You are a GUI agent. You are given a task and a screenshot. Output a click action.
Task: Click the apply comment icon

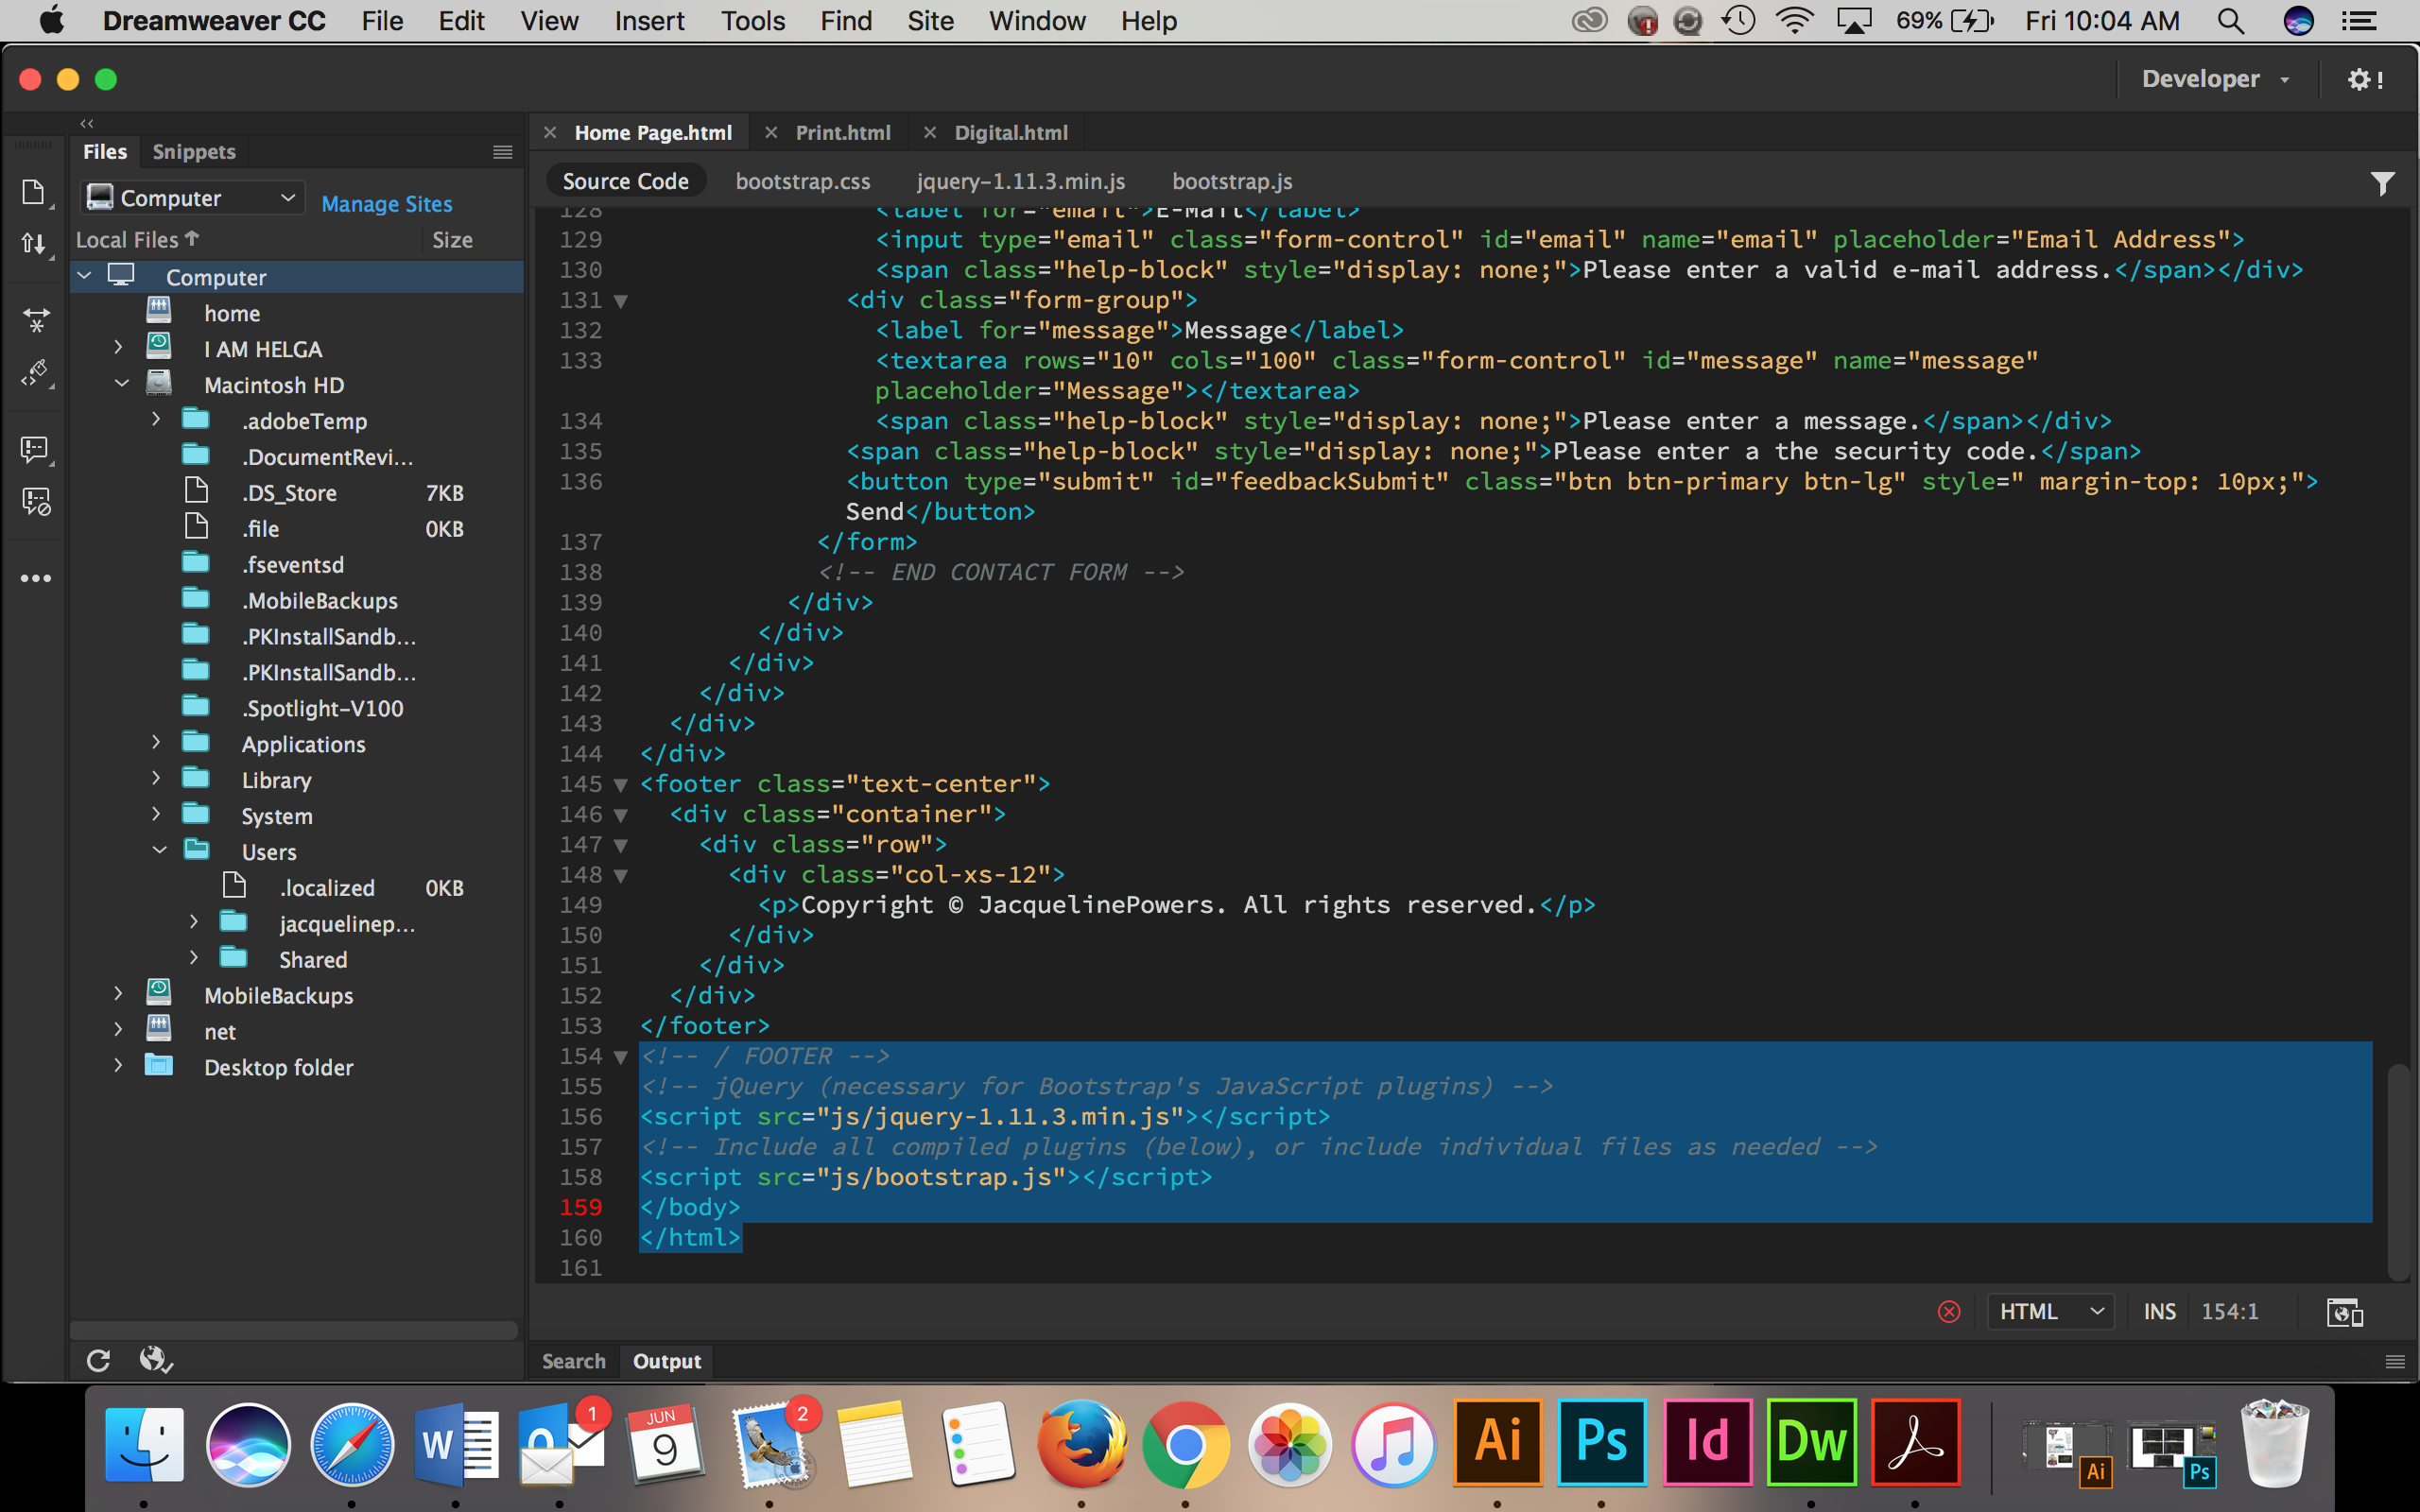35,449
